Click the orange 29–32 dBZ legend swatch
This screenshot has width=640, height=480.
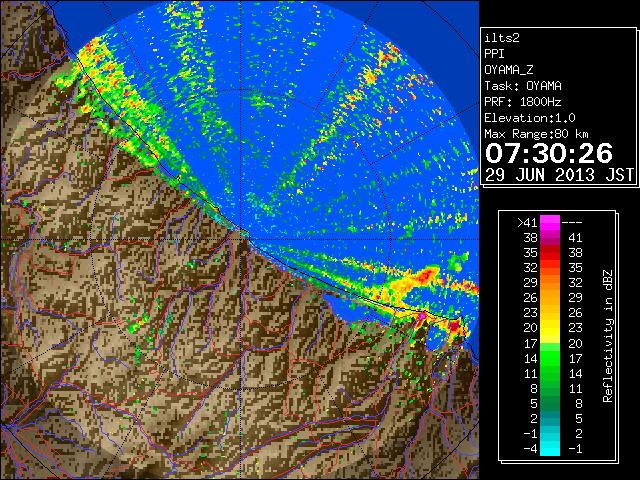tap(550, 283)
